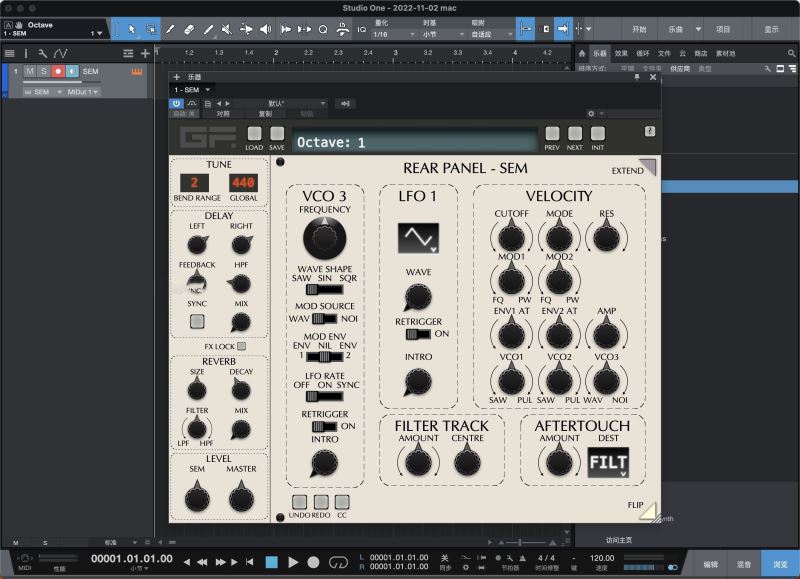
Task: Toggle the FX LOCK checkbox
Action: (x=242, y=346)
